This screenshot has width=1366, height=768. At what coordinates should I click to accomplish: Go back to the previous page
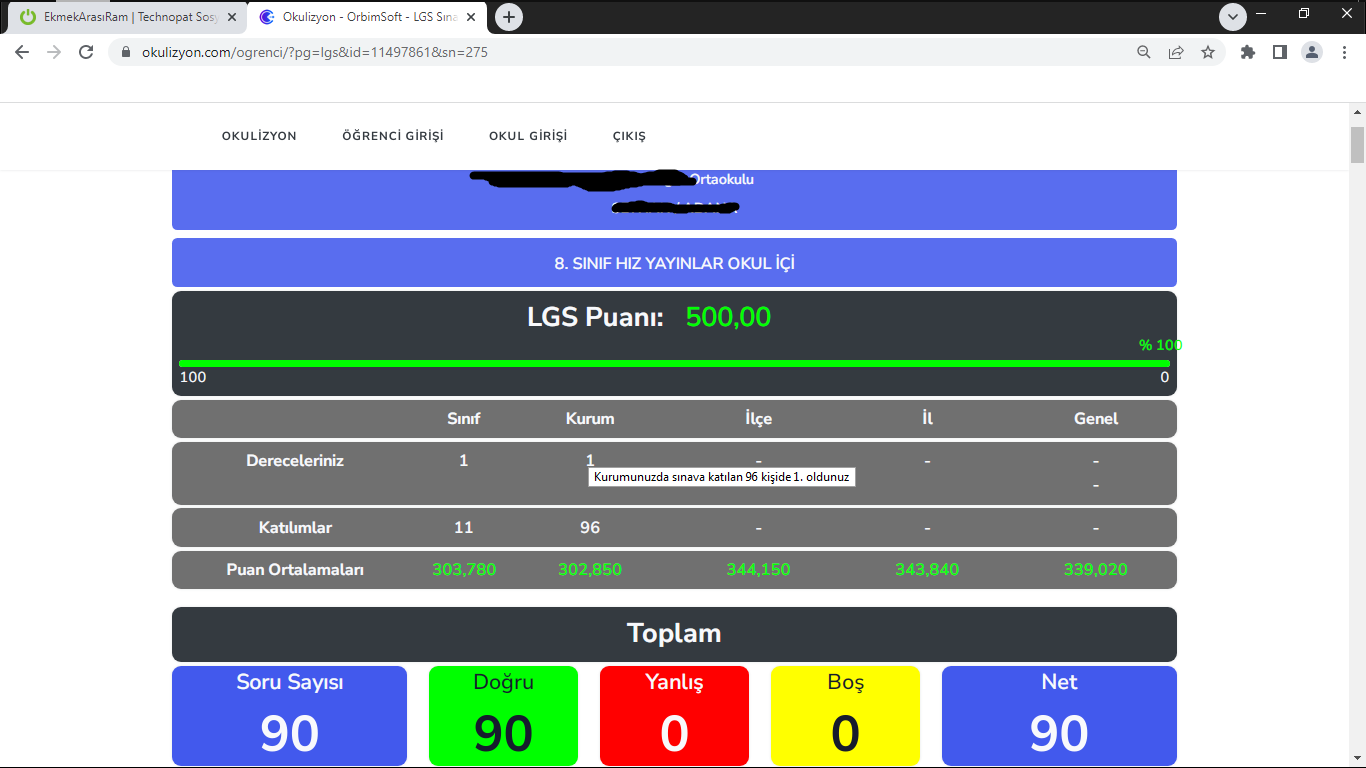tap(22, 52)
